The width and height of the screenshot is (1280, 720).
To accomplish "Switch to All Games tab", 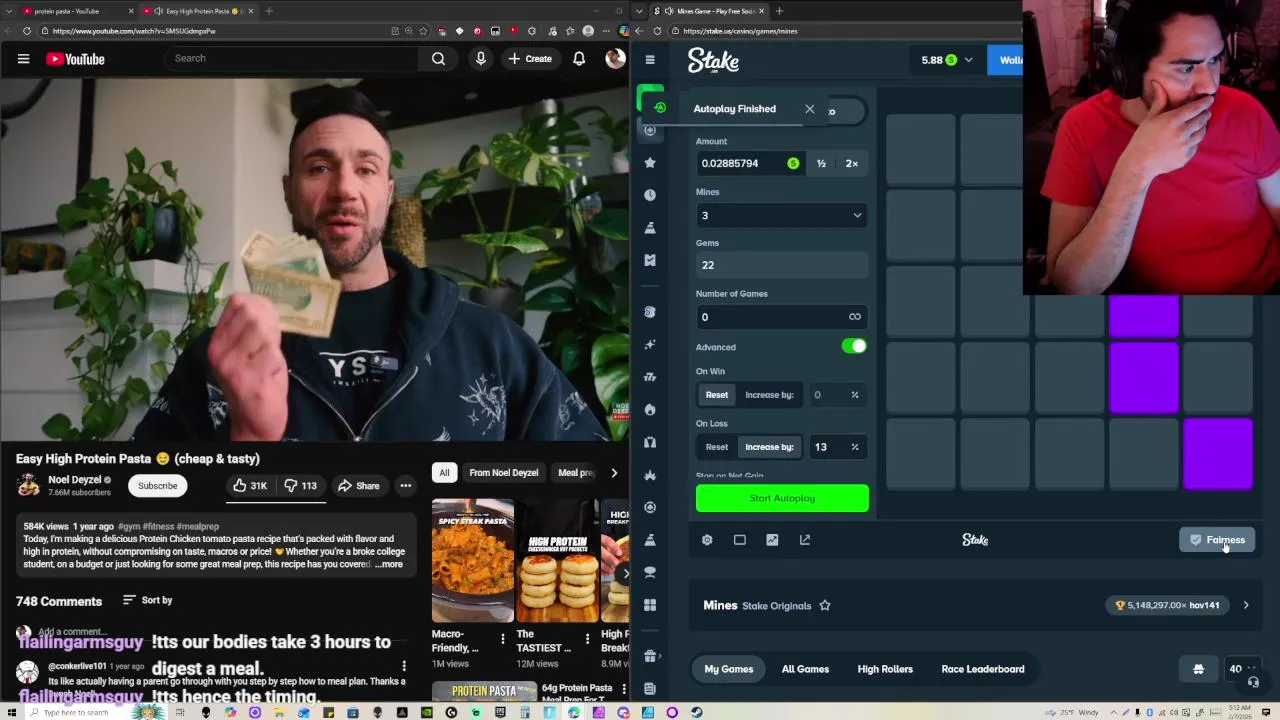I will (805, 669).
